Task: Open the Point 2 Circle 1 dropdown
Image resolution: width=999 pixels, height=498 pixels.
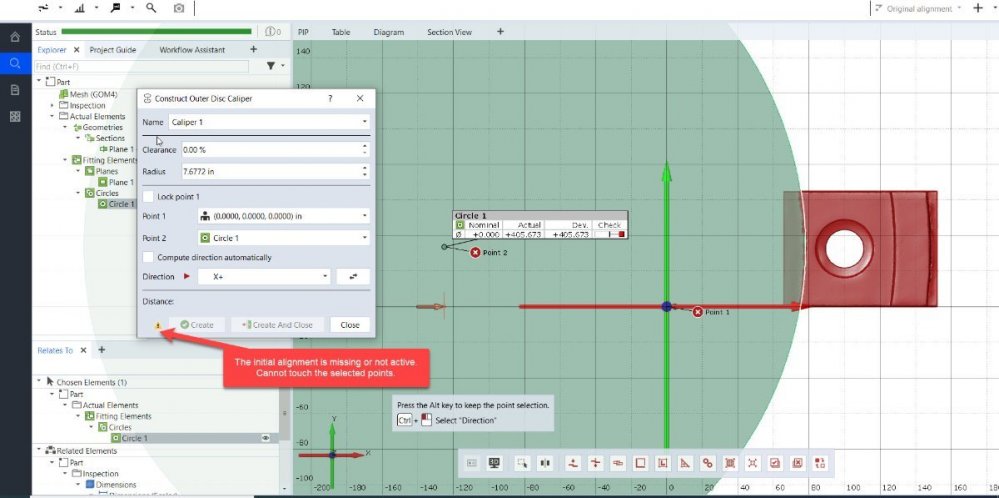Action: (283, 238)
